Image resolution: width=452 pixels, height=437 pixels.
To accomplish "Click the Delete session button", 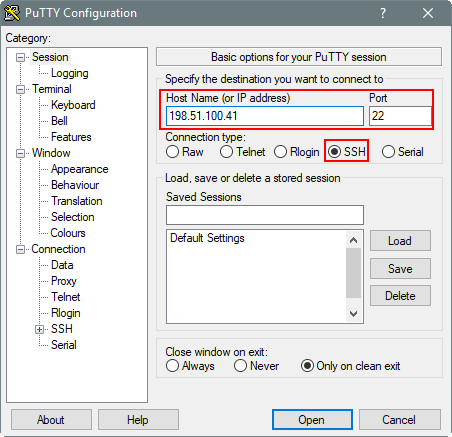I will [x=400, y=296].
